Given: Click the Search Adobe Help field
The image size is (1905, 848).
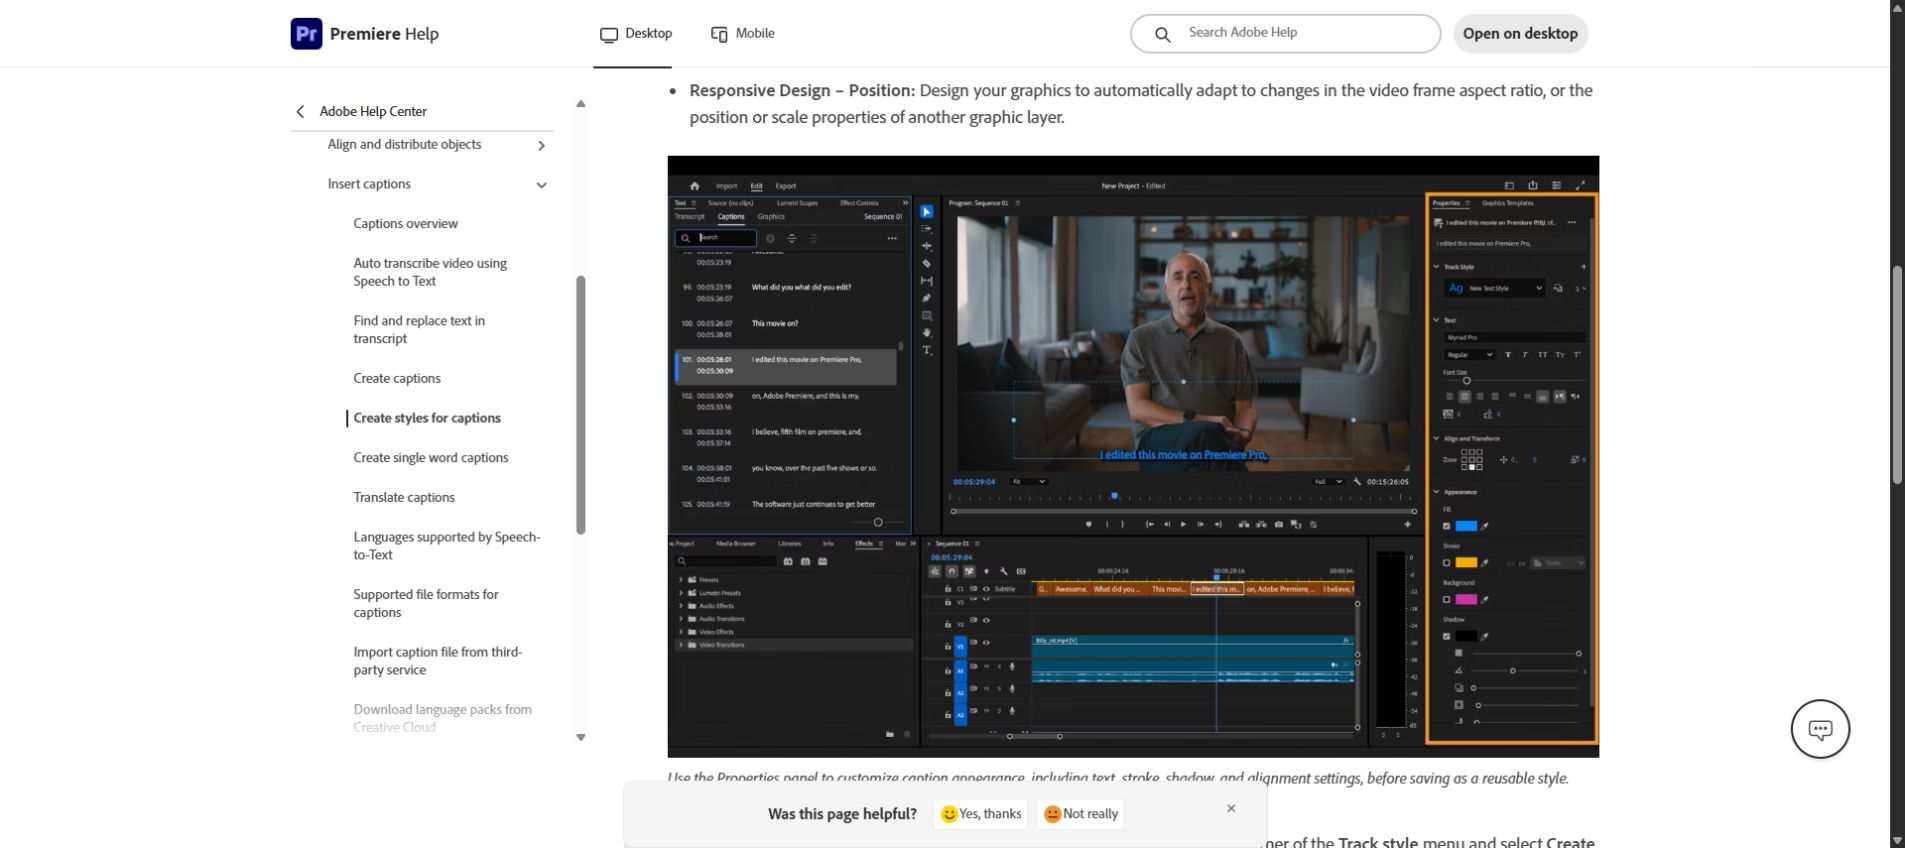Looking at the screenshot, I should coord(1285,33).
